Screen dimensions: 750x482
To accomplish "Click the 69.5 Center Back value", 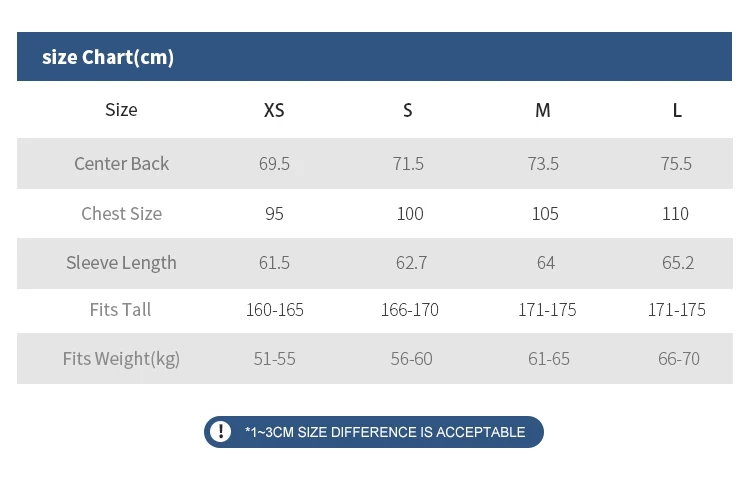I will 274,164.
